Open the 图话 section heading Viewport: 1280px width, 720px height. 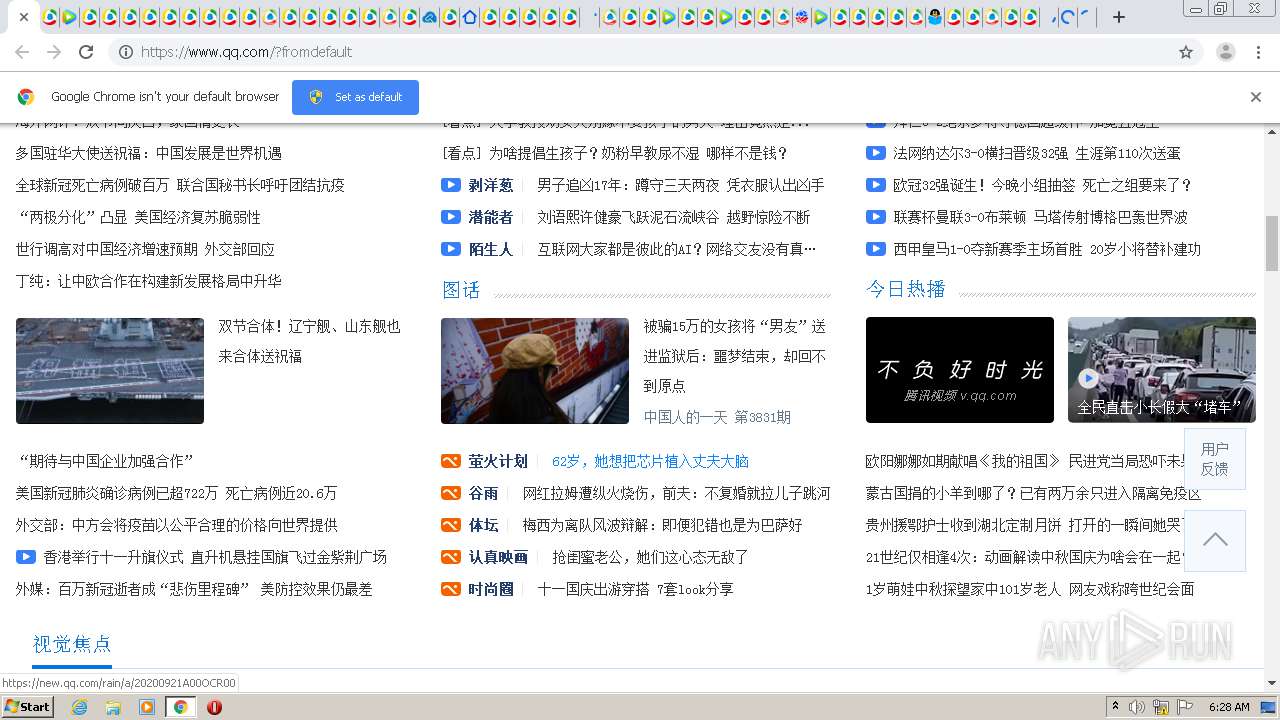pos(461,290)
